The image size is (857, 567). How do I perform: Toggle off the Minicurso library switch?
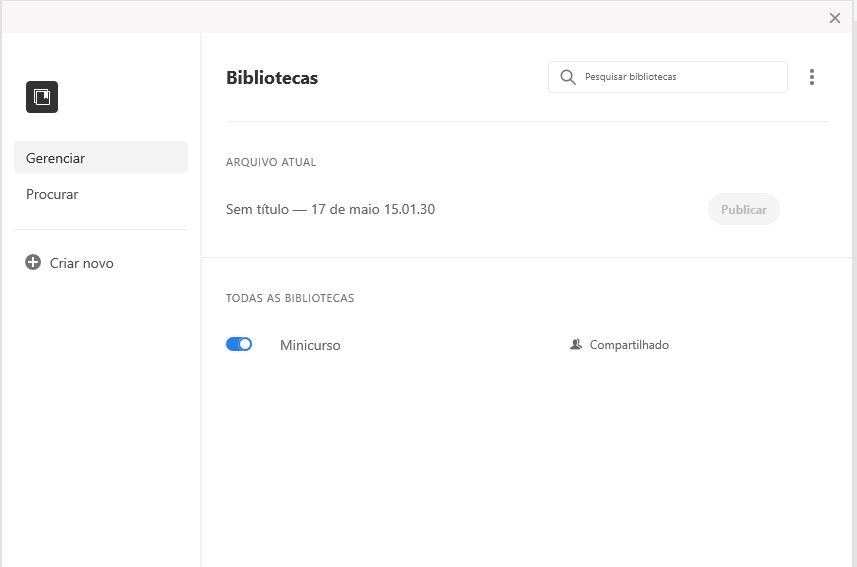239,344
